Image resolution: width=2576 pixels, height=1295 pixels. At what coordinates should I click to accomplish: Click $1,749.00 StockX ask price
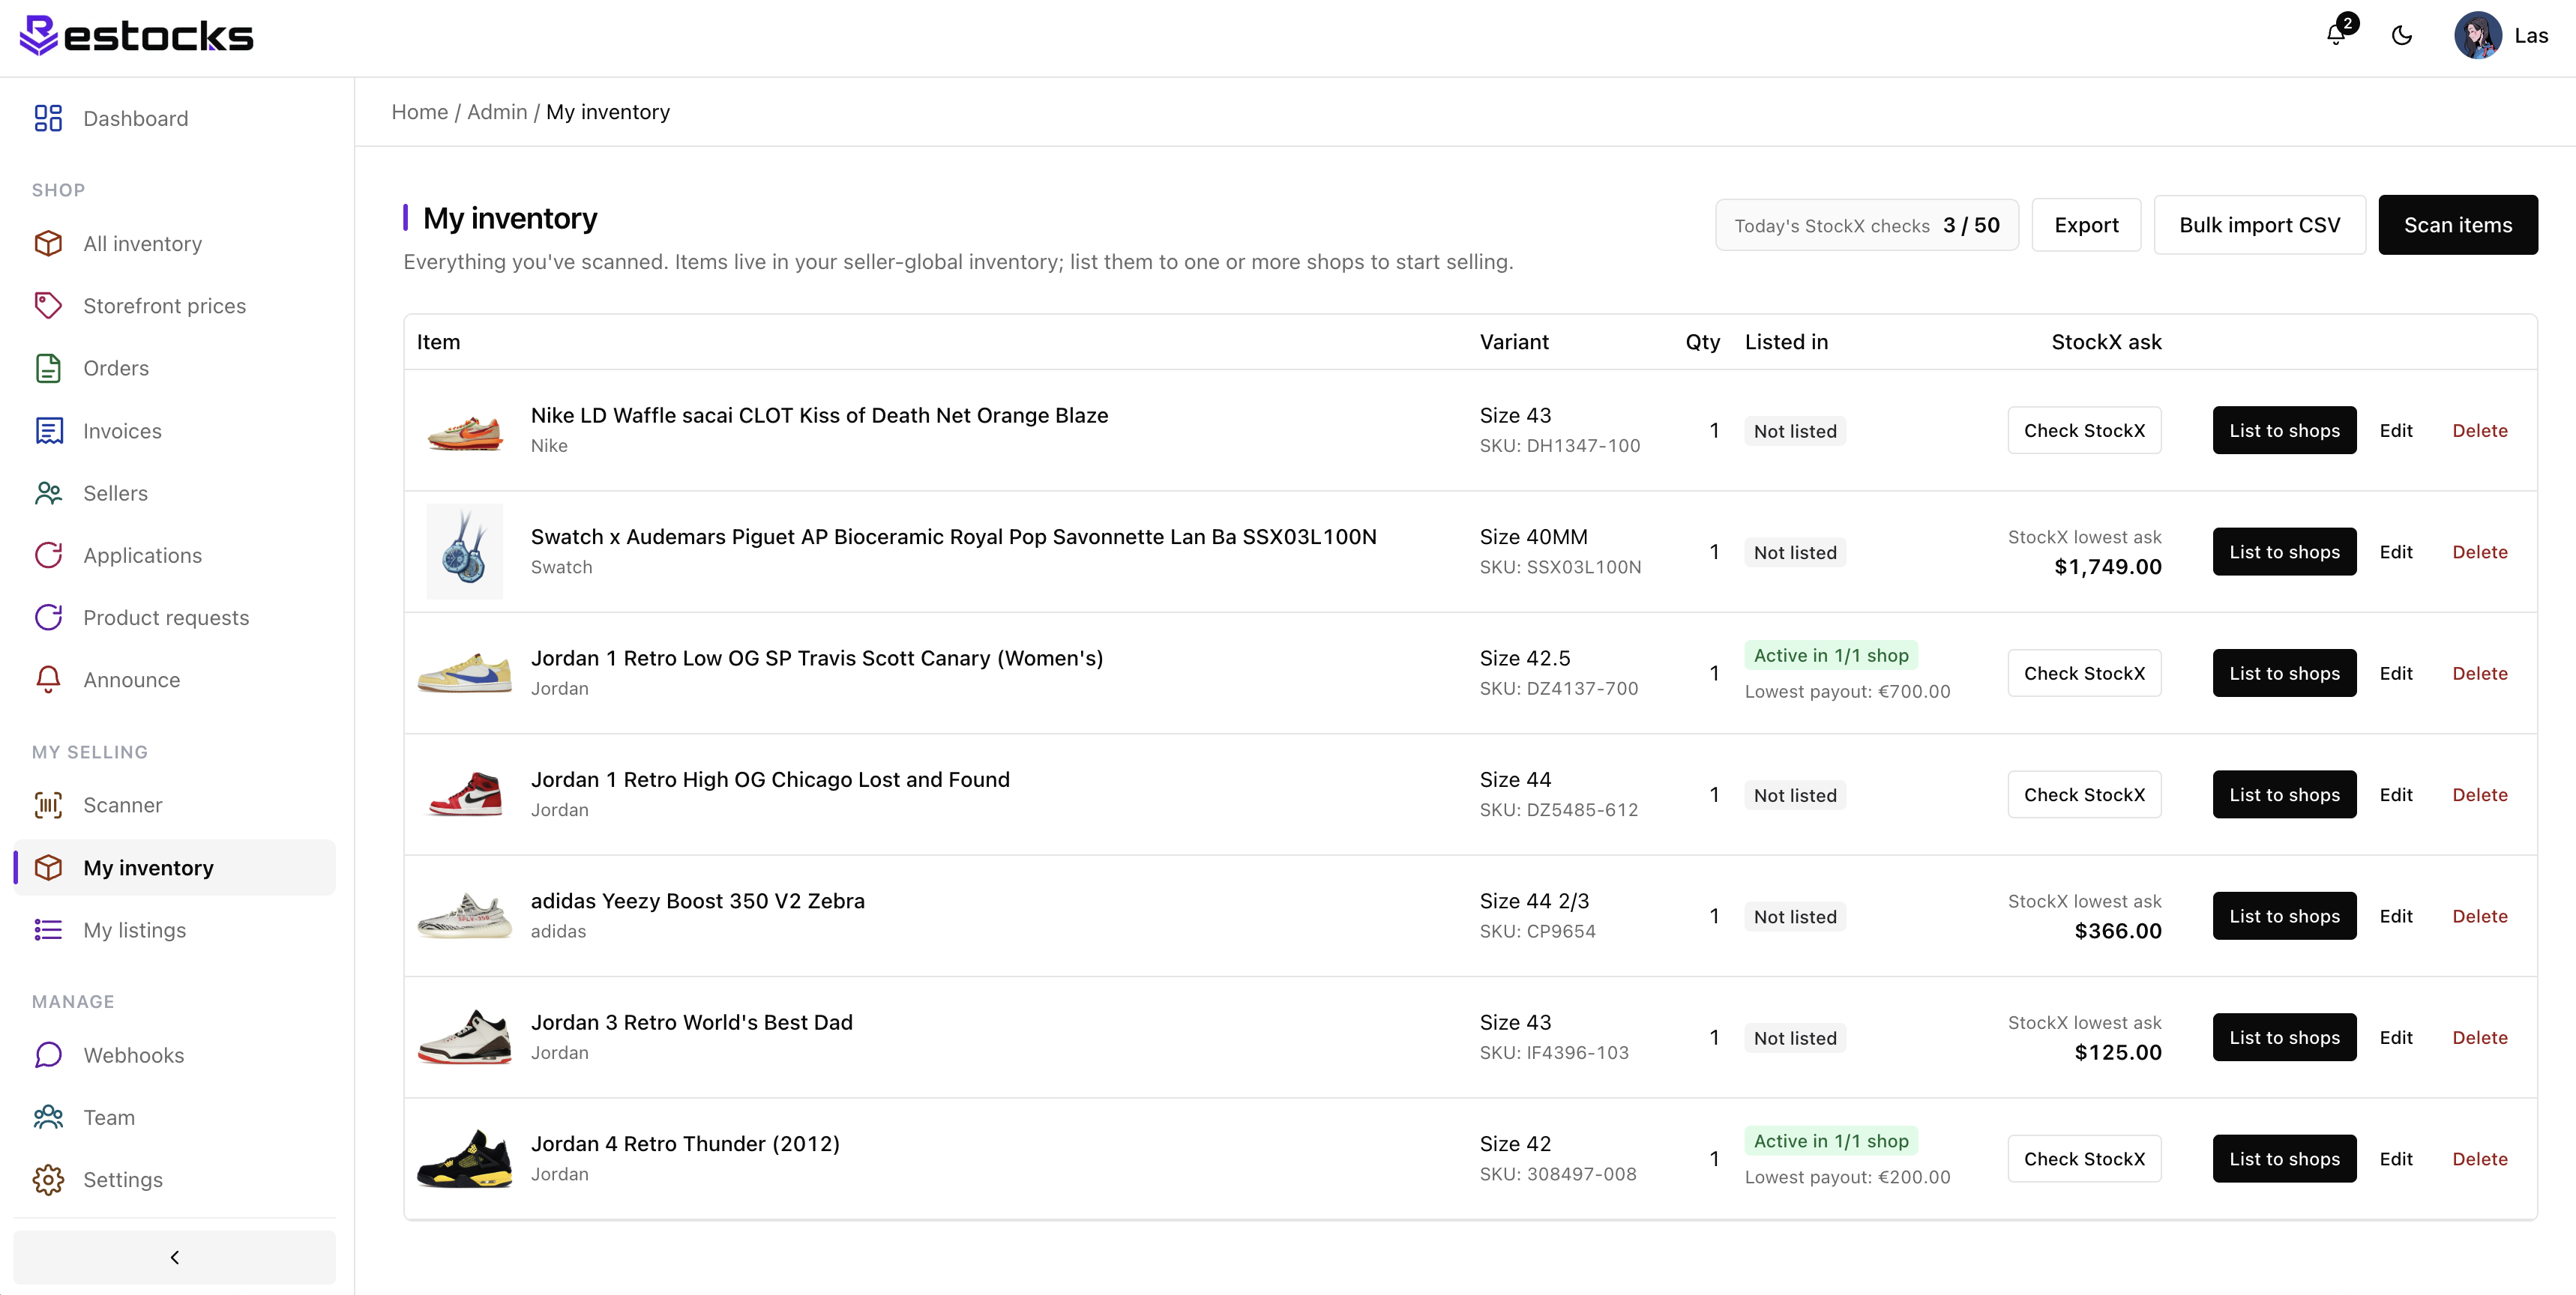pyautogui.click(x=2107, y=566)
